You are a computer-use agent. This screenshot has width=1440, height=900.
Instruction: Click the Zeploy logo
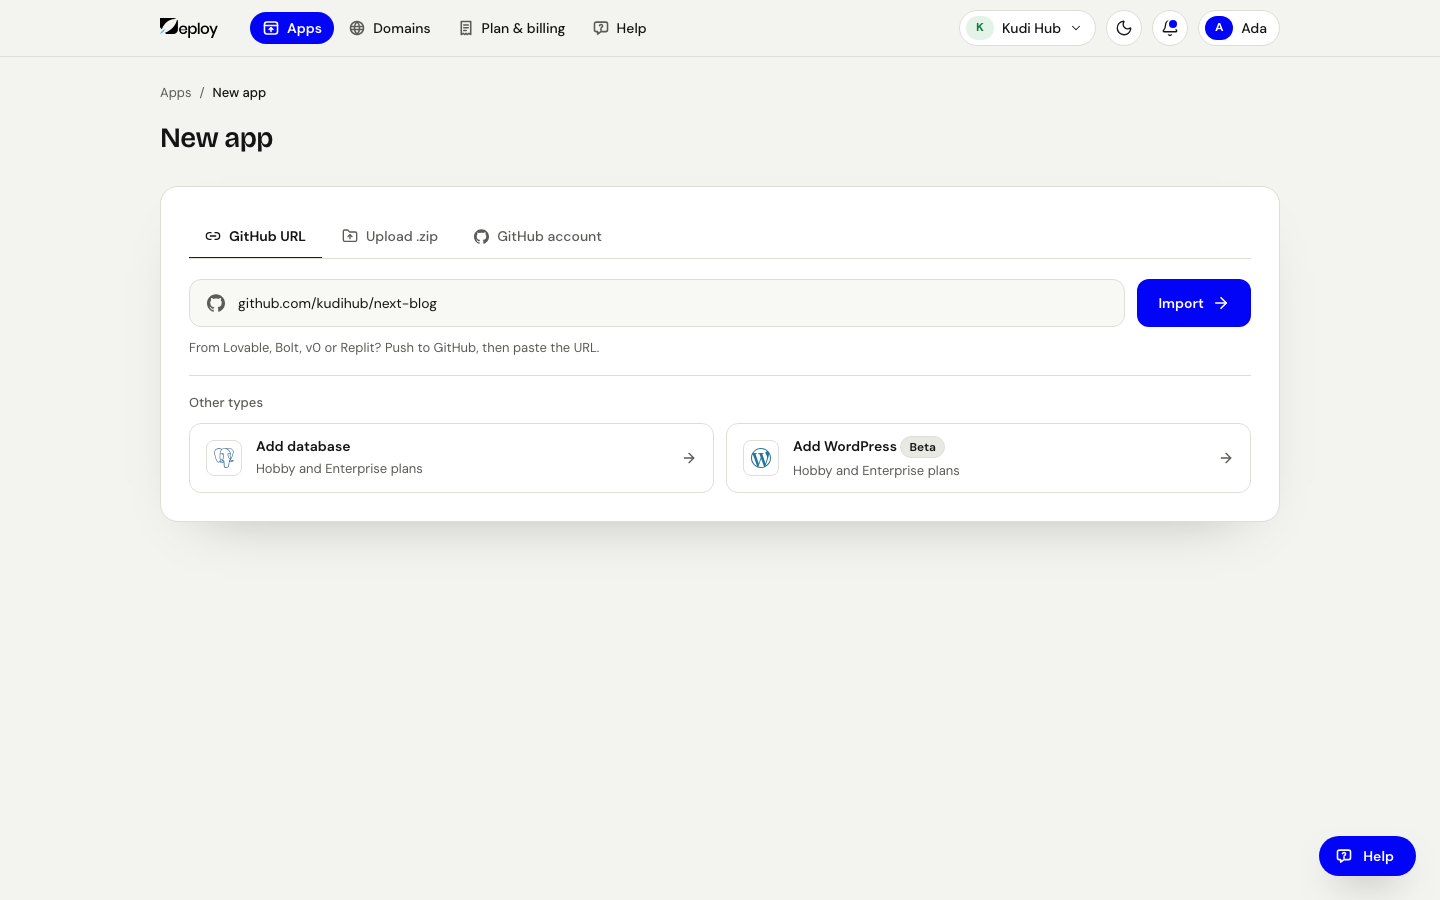pyautogui.click(x=189, y=28)
